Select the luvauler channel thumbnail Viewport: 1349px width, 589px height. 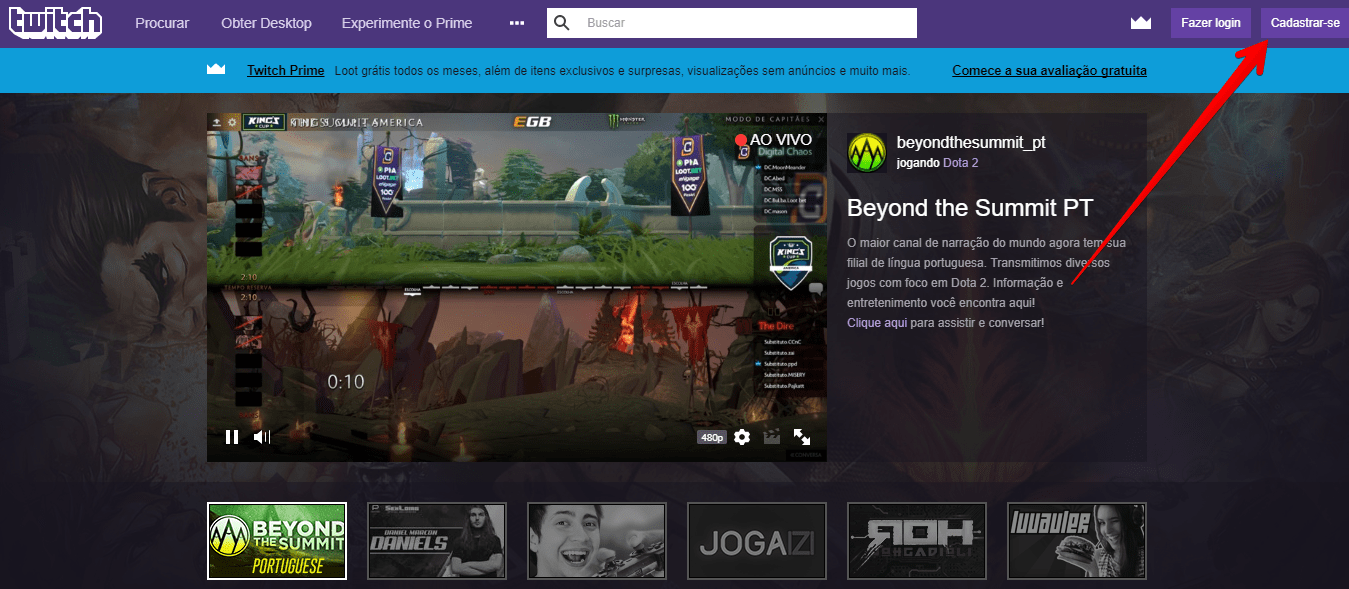coord(1077,541)
